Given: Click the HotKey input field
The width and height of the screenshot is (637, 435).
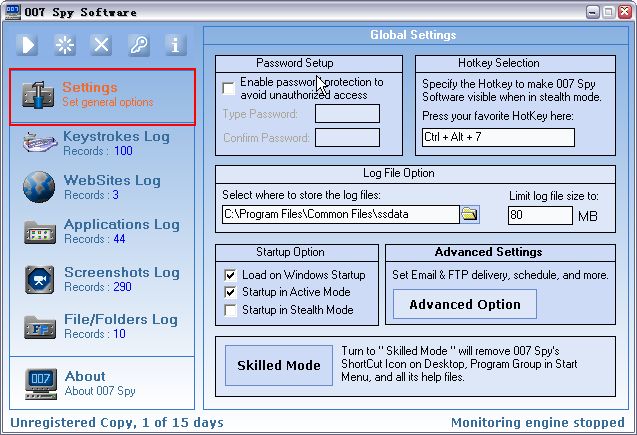Looking at the screenshot, I should click(498, 137).
